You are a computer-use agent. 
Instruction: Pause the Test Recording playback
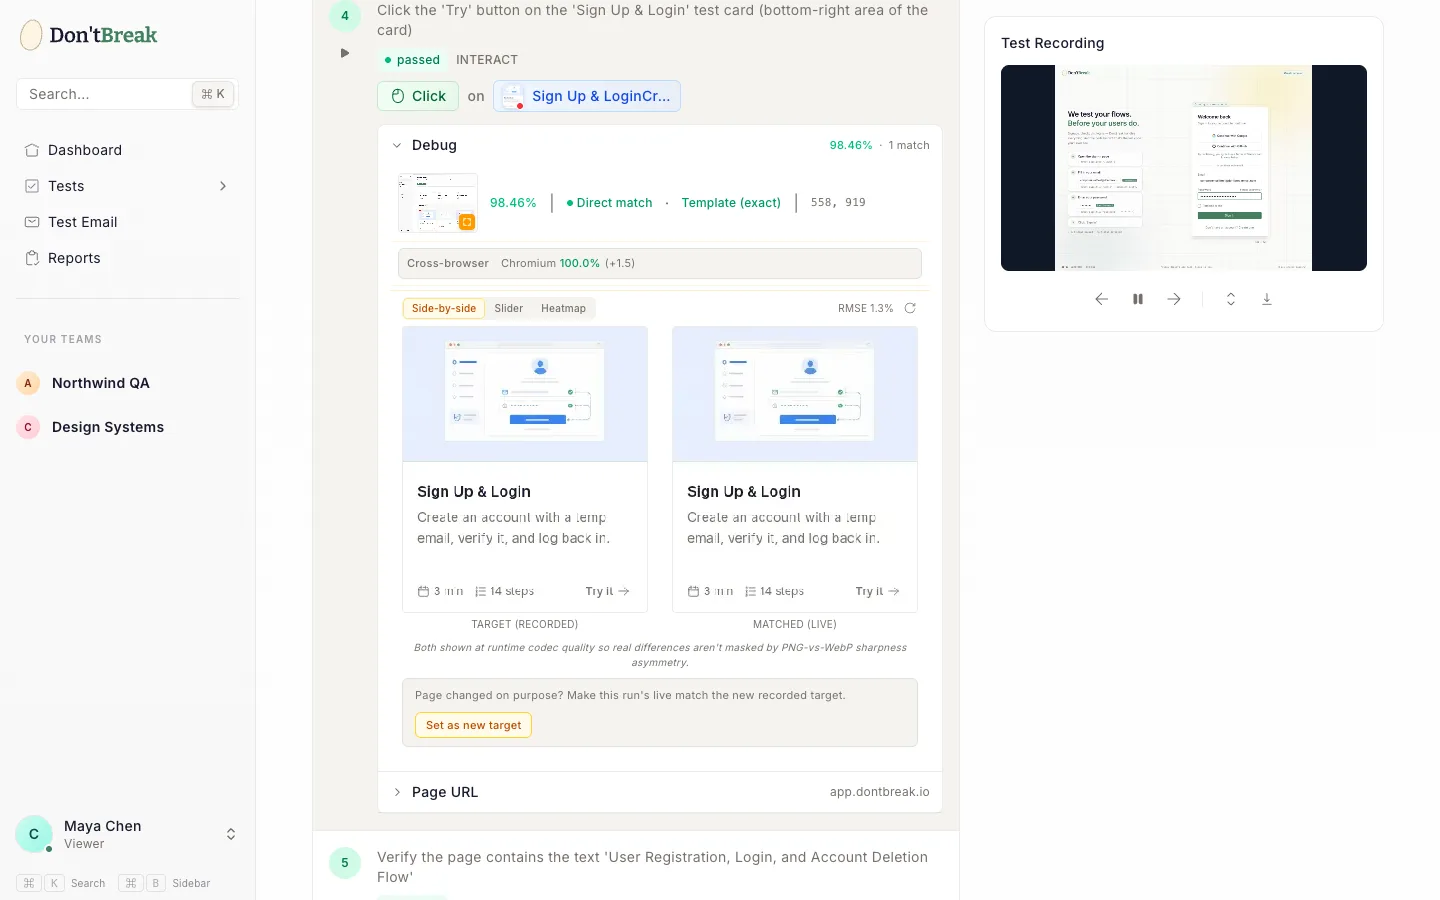point(1138,299)
